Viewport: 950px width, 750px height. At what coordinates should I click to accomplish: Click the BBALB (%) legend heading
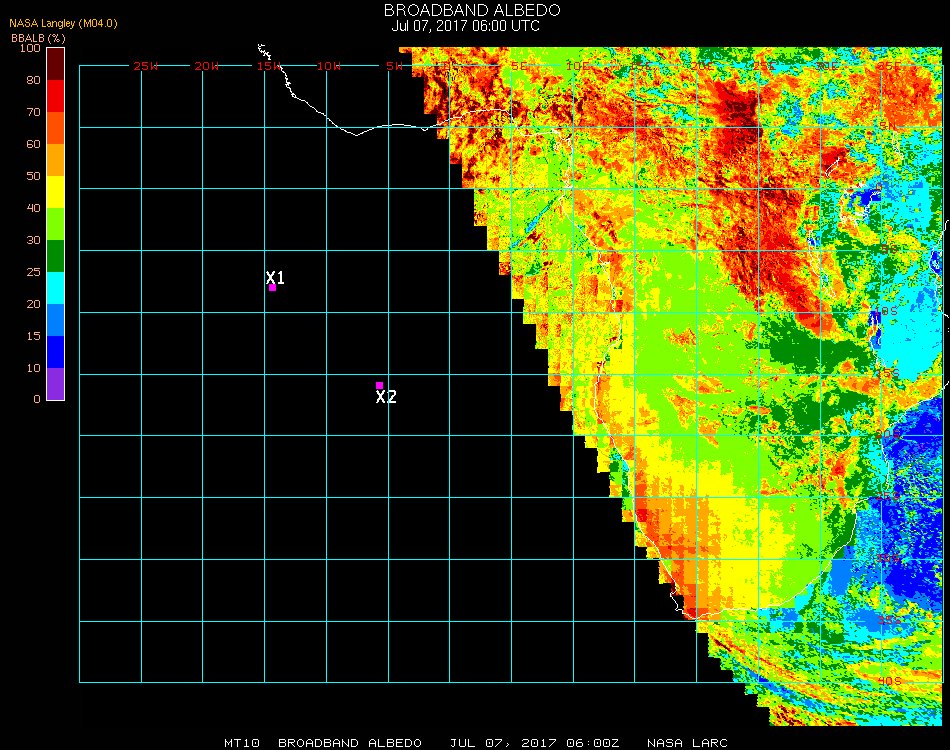[x=38, y=37]
